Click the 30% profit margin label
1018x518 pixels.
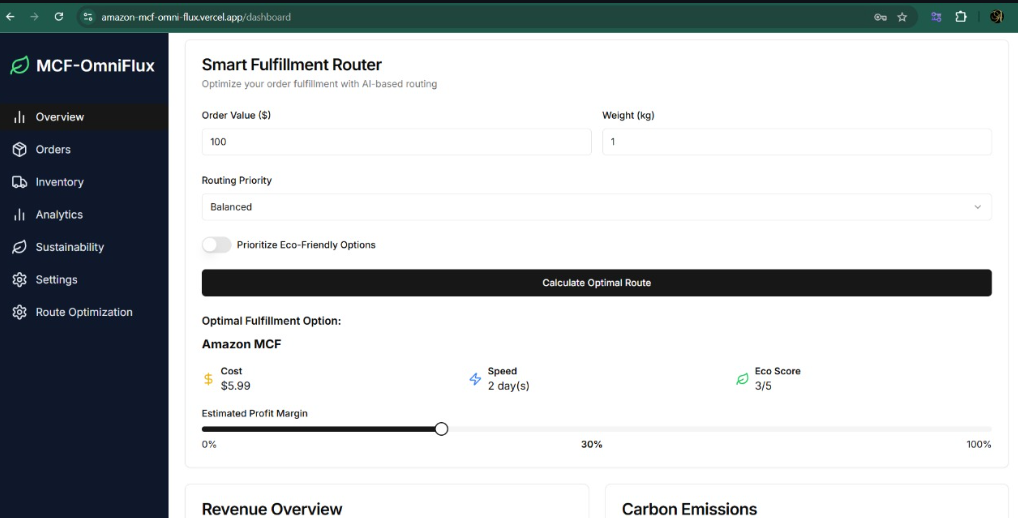click(x=591, y=445)
